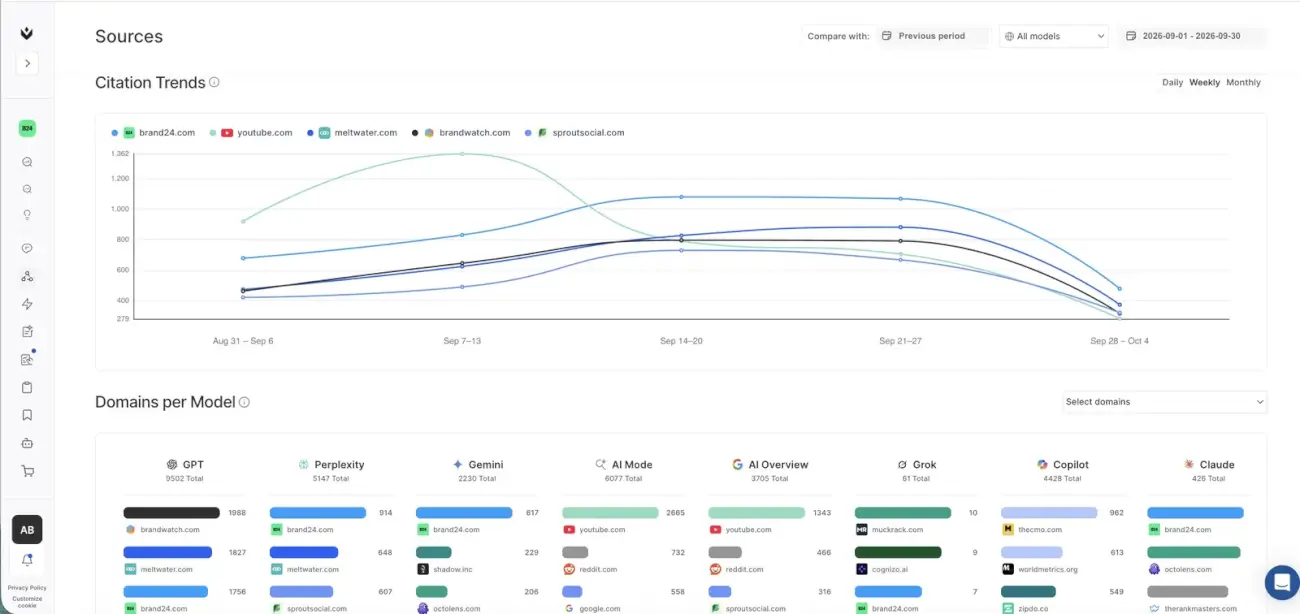
Task: Click the Claude model icon
Action: tap(1189, 464)
